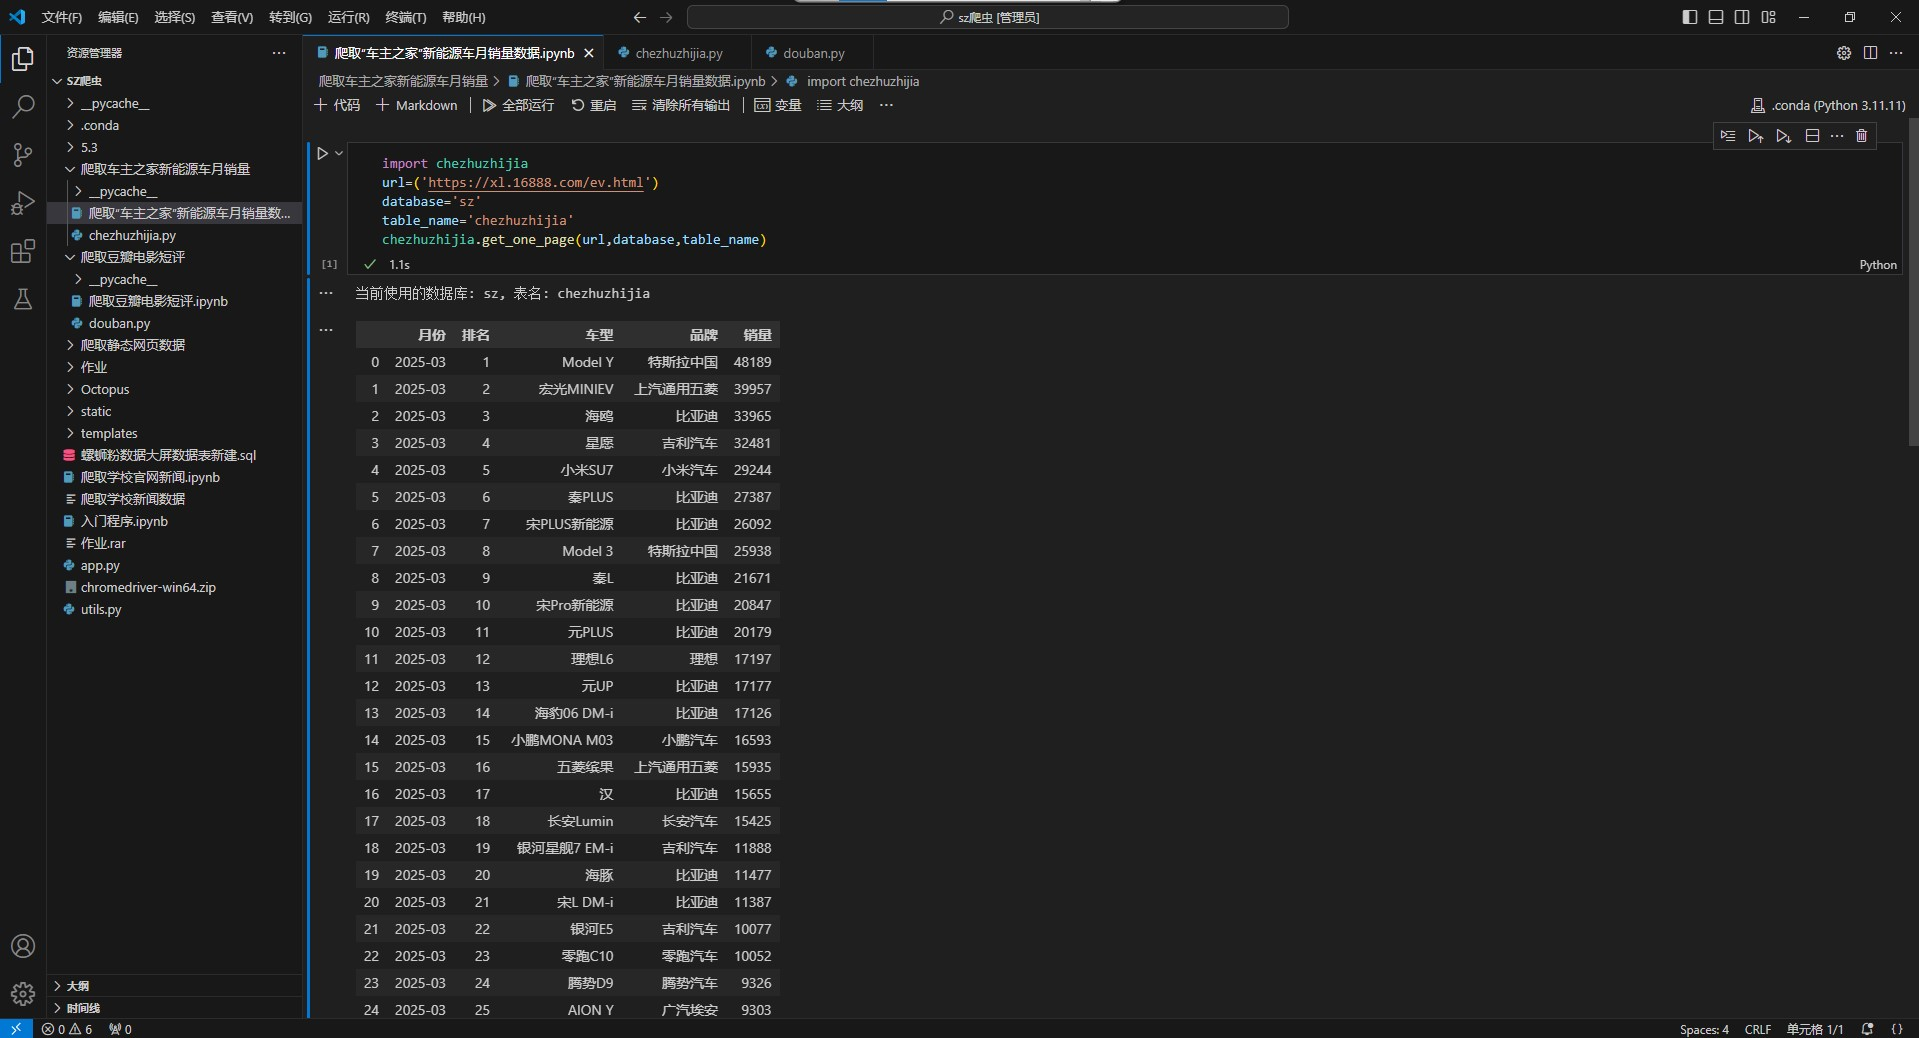Open the Explorer view in activity bar
1919x1038 pixels.
click(23, 59)
